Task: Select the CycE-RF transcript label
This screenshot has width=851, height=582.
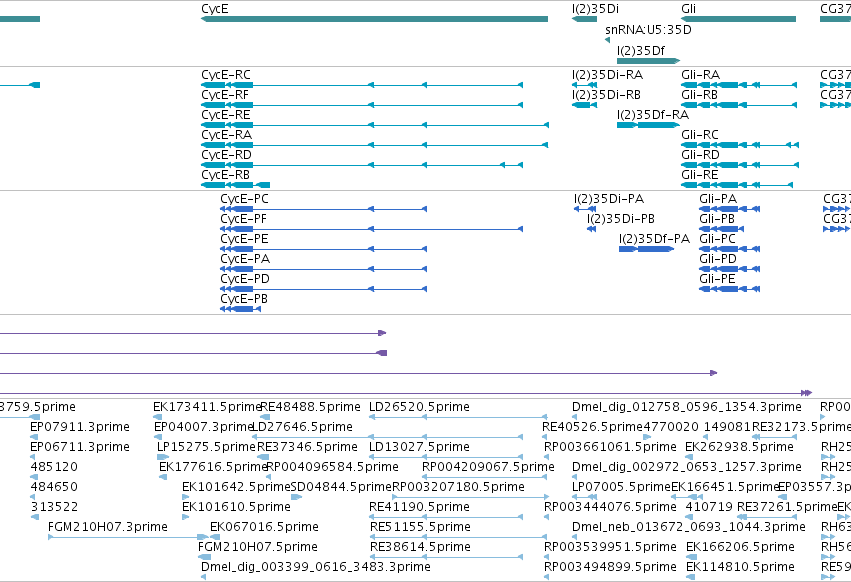Action: coord(225,95)
